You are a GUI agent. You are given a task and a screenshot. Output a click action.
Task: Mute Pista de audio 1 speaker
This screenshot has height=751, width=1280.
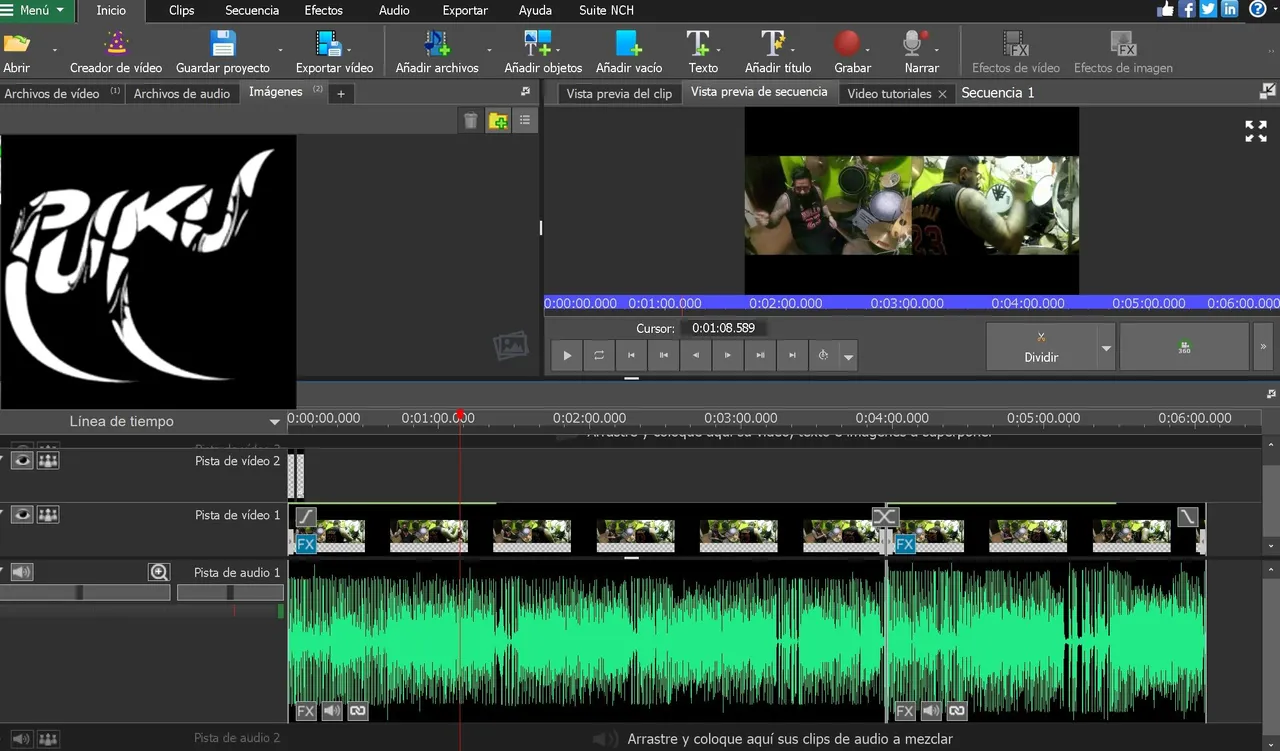pos(22,572)
